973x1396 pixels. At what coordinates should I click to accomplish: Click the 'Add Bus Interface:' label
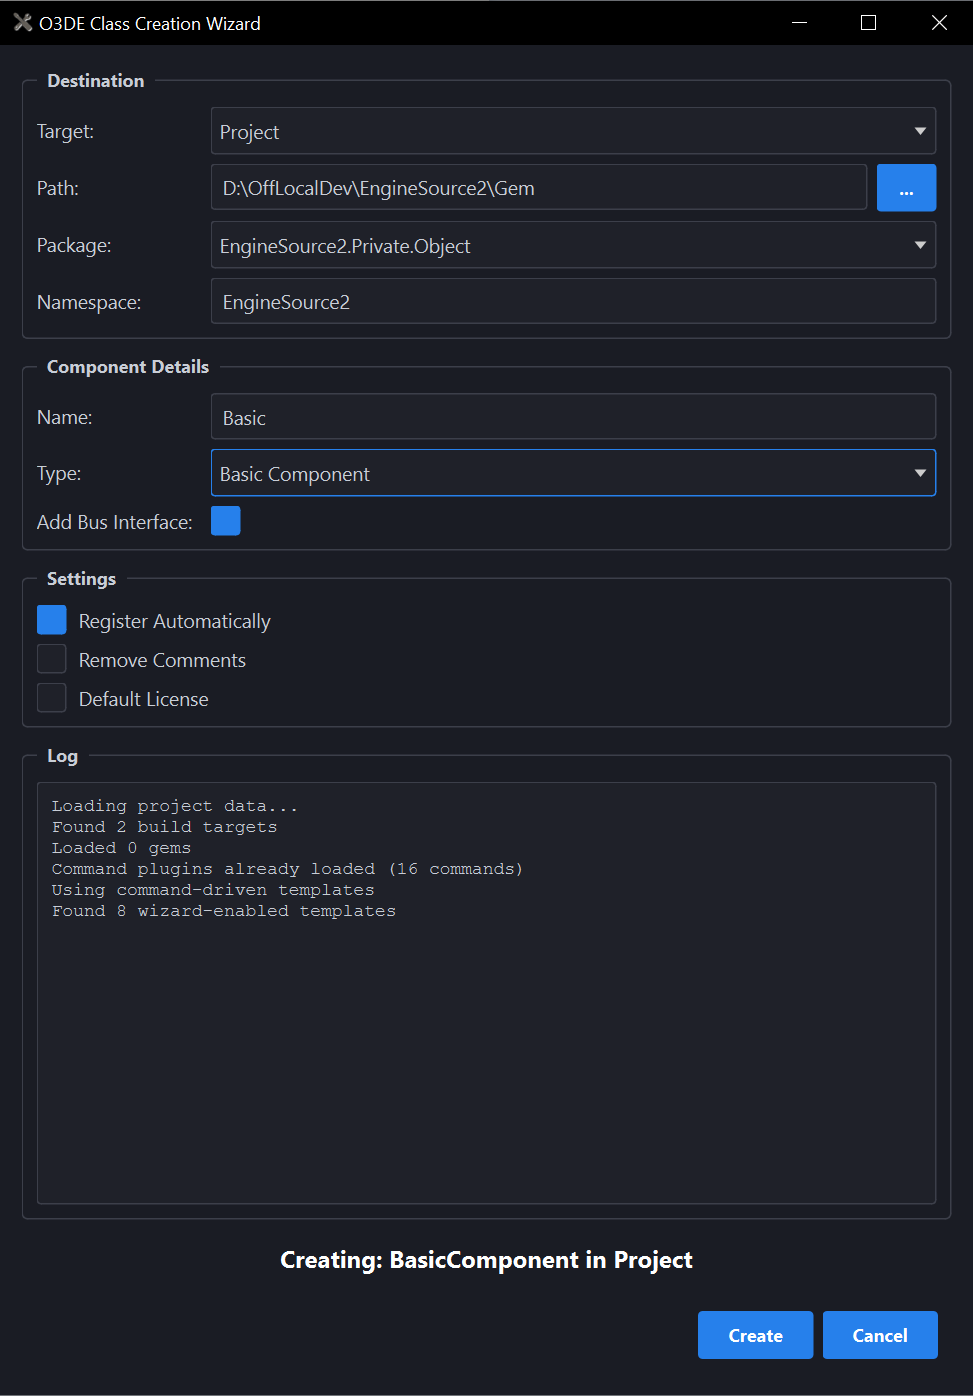pyautogui.click(x=115, y=522)
